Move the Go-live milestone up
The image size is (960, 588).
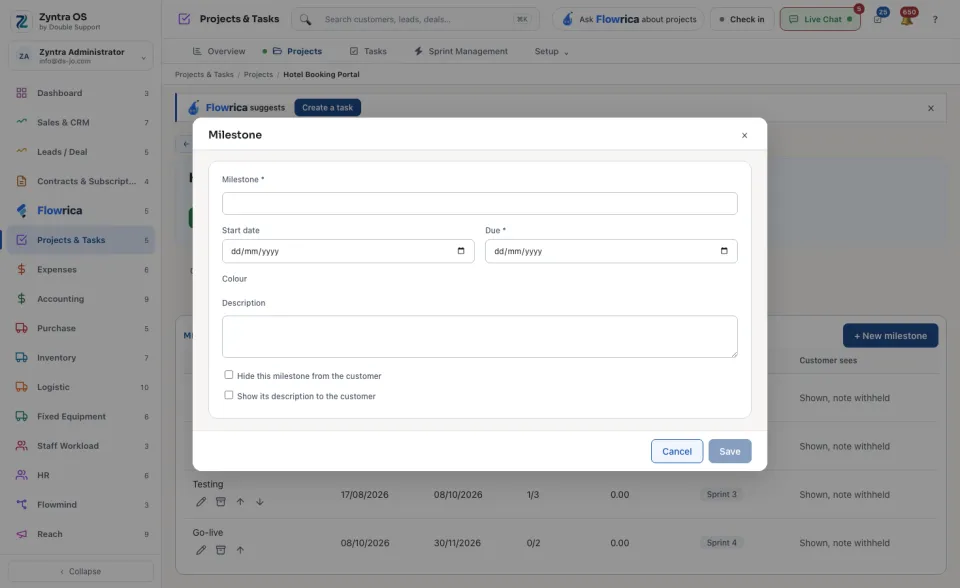(240, 550)
